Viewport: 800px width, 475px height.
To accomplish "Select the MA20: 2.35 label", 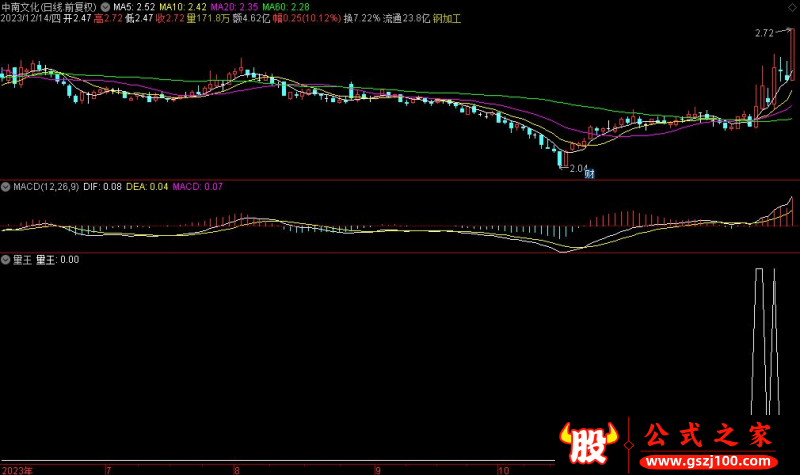I will [x=234, y=7].
